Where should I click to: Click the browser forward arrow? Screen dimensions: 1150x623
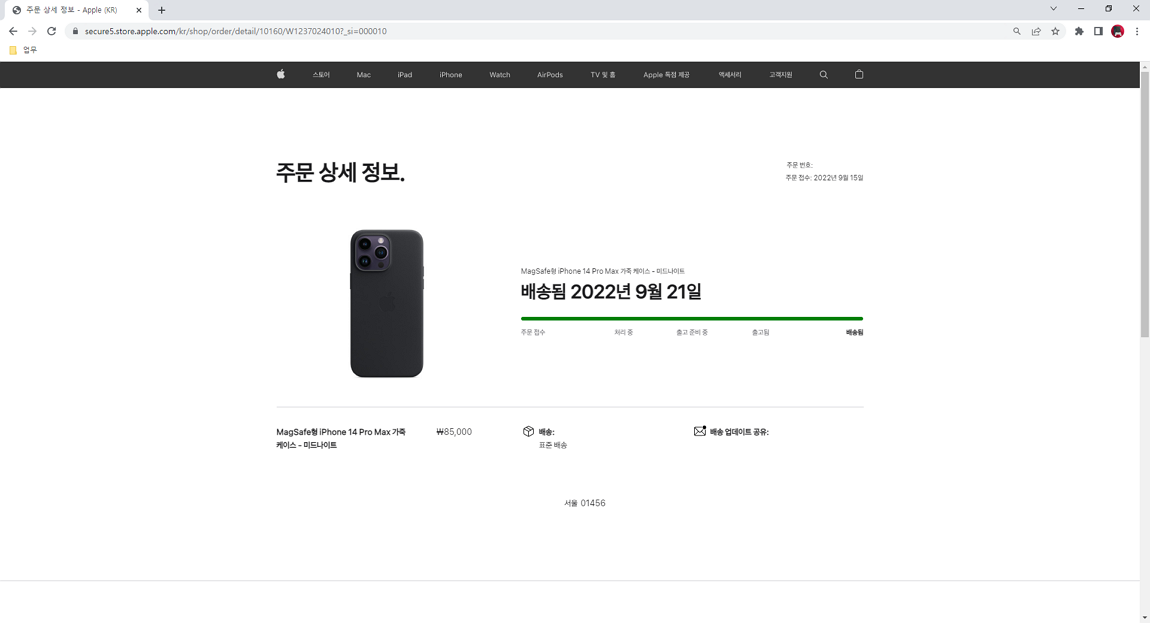[x=32, y=31]
